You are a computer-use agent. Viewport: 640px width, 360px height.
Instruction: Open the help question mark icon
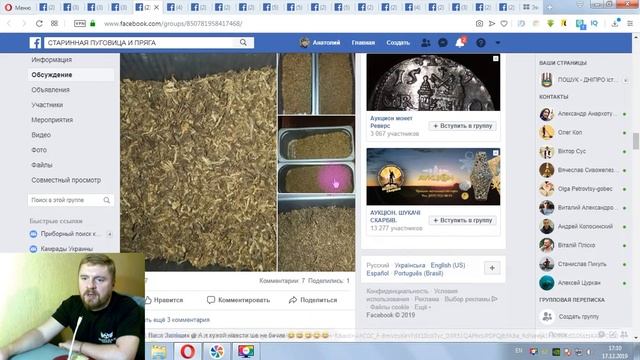click(x=481, y=42)
